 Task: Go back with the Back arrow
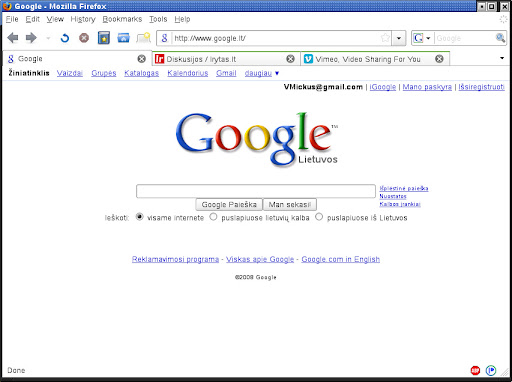click(x=13, y=38)
